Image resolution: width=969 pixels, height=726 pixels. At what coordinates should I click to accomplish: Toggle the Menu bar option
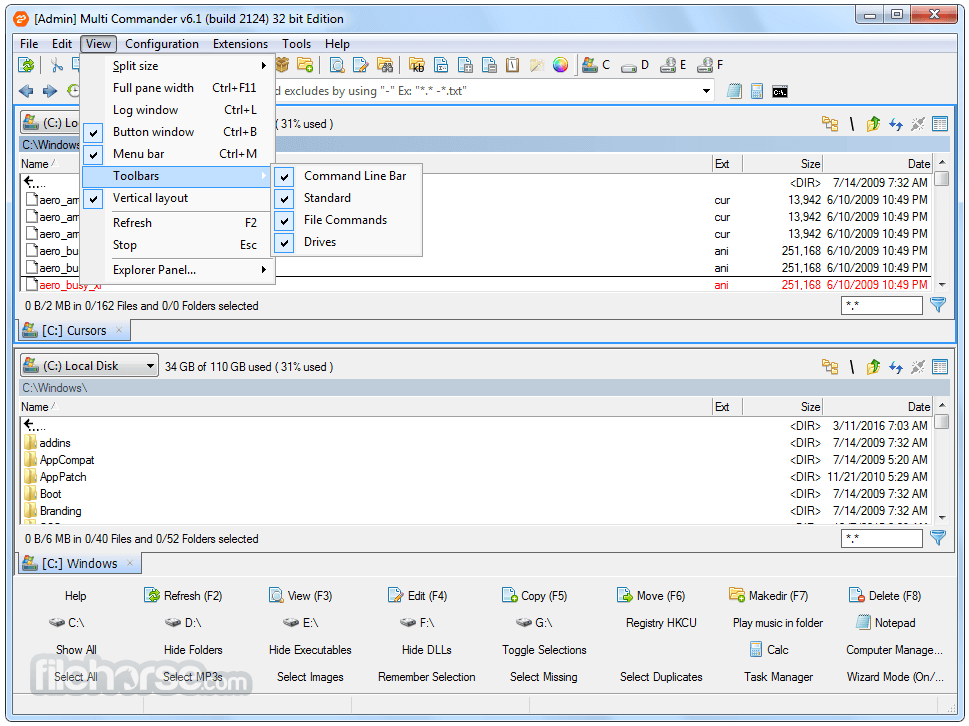tap(178, 154)
